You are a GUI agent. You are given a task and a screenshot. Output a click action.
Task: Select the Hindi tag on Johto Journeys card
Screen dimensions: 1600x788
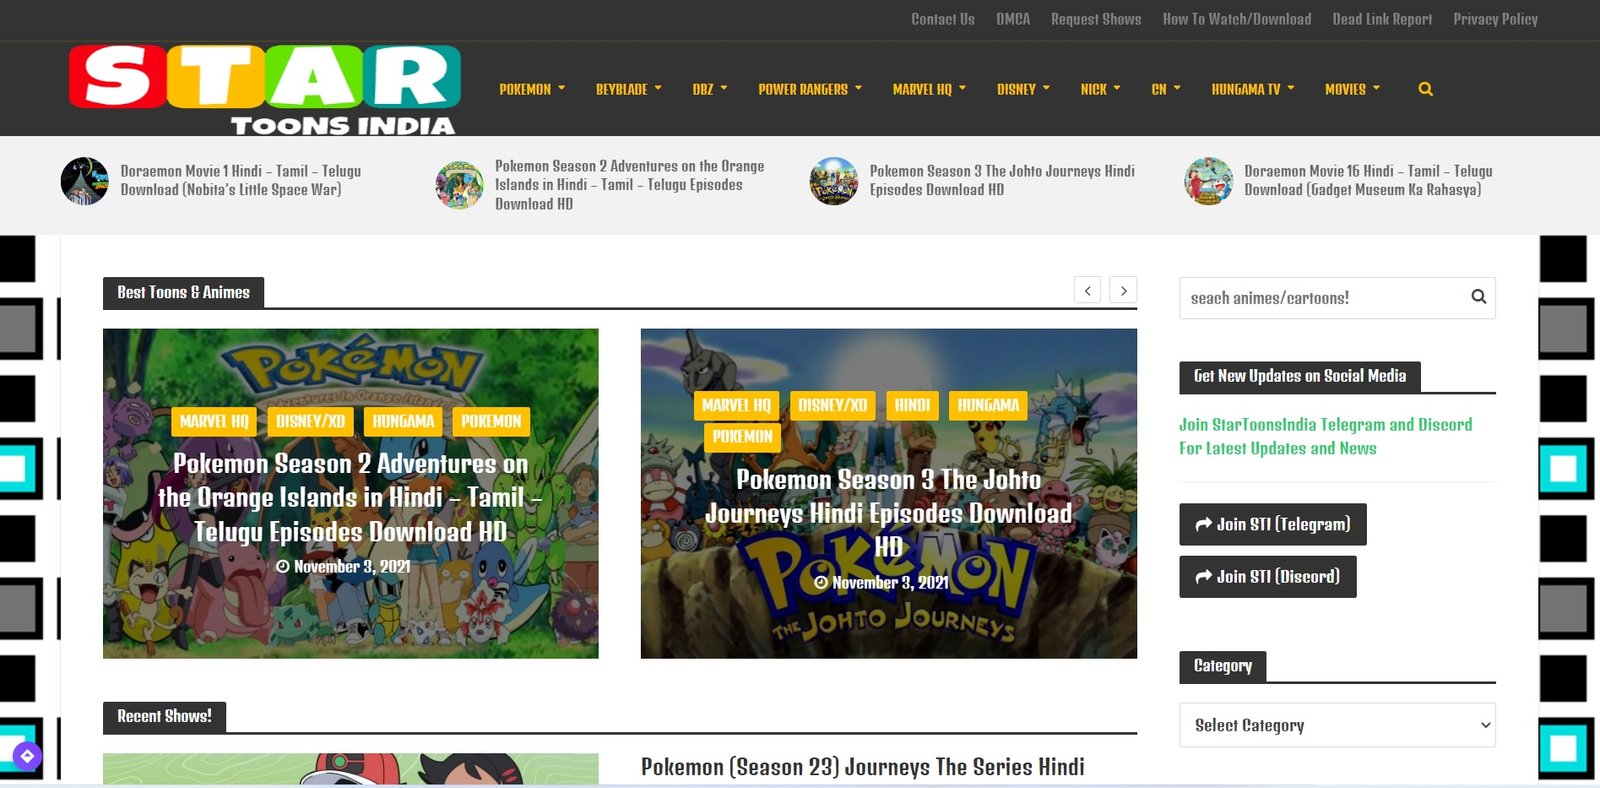click(x=911, y=405)
